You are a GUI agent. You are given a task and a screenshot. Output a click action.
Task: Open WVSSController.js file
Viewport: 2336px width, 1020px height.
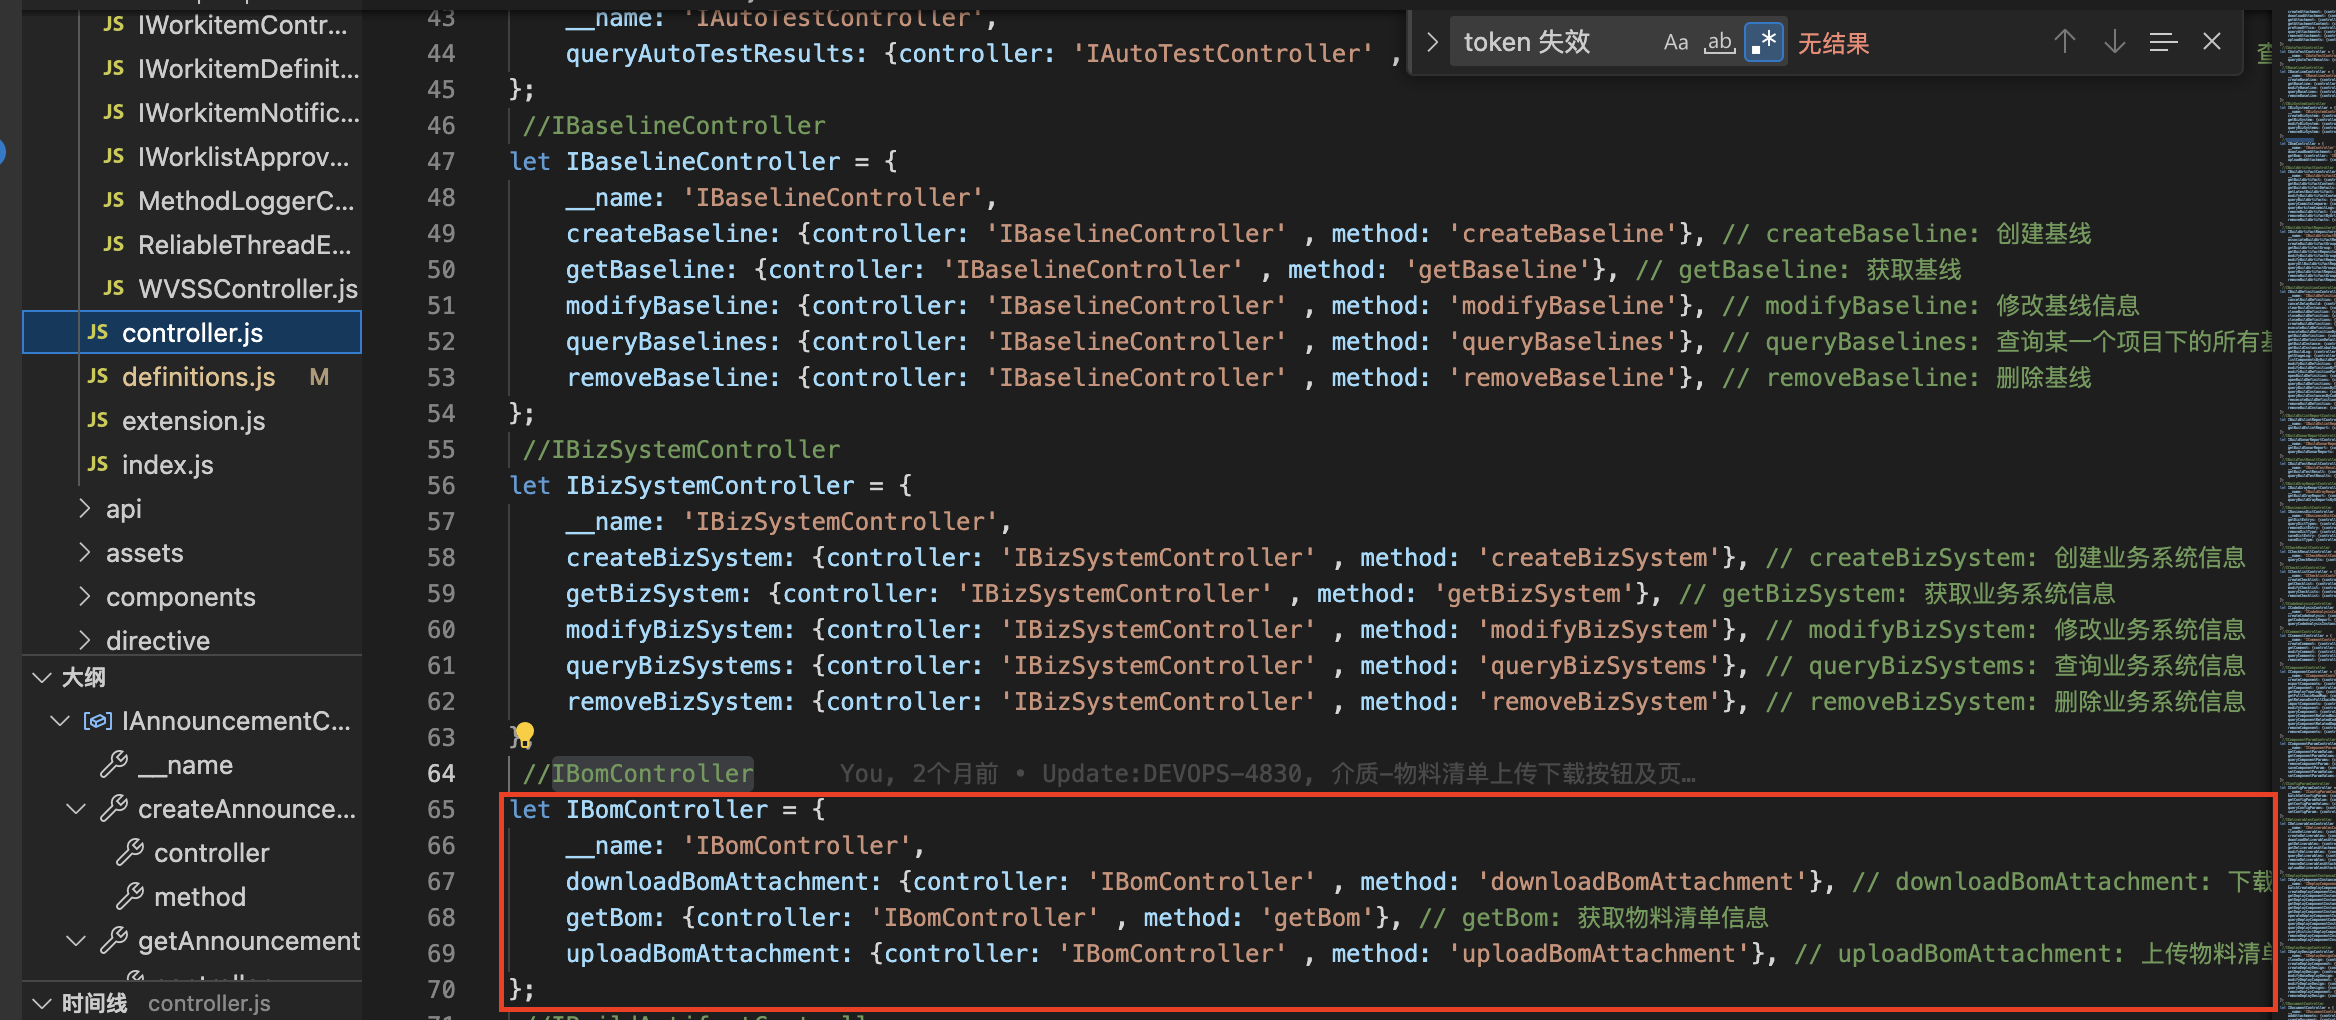tap(247, 289)
